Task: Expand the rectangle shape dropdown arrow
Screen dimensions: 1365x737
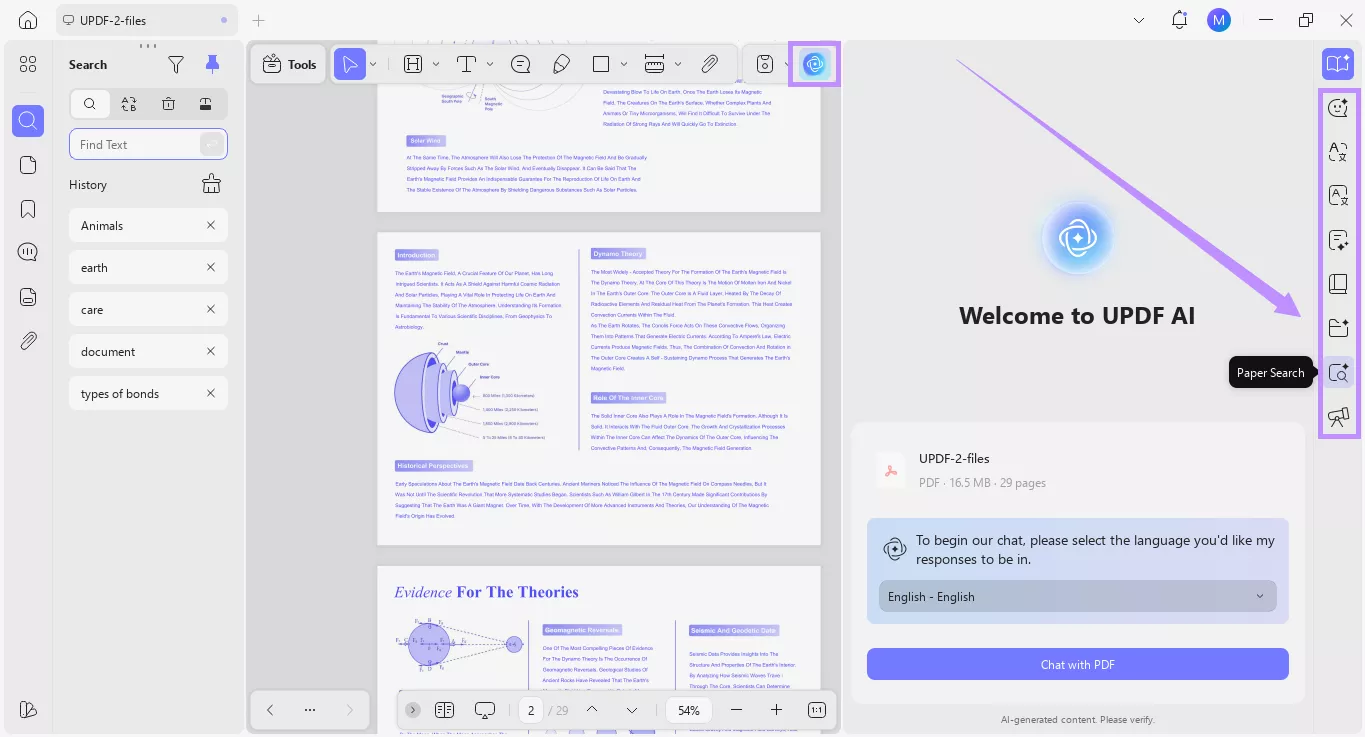Action: click(624, 64)
